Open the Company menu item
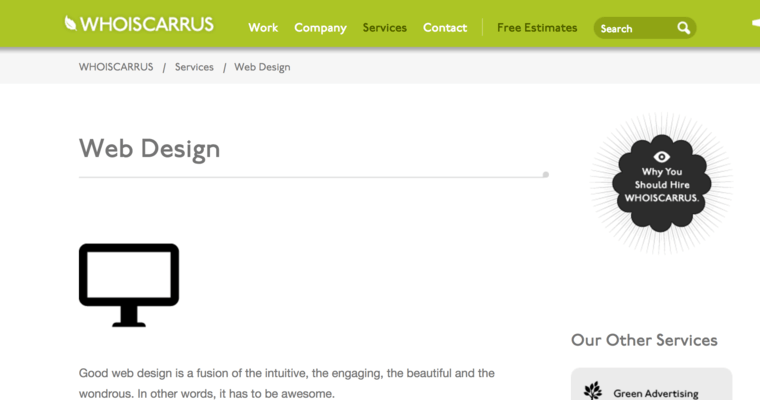This screenshot has width=760, height=400. click(320, 28)
